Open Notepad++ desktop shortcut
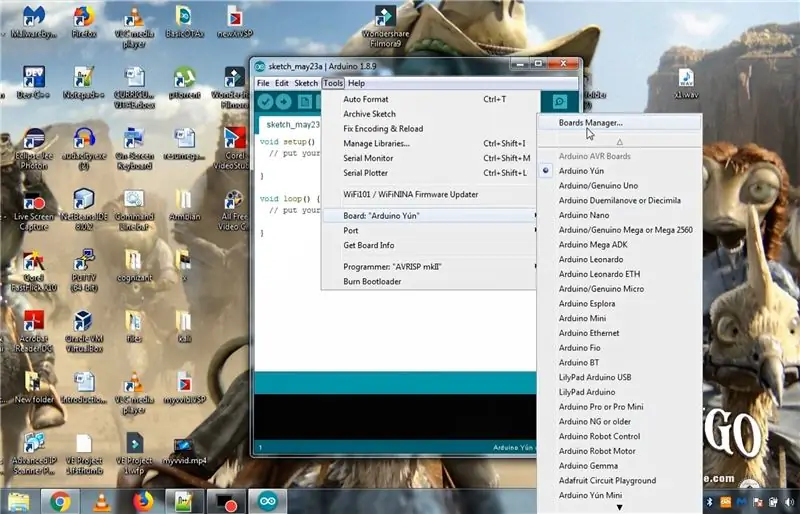This screenshot has width=800, height=514. 84,83
